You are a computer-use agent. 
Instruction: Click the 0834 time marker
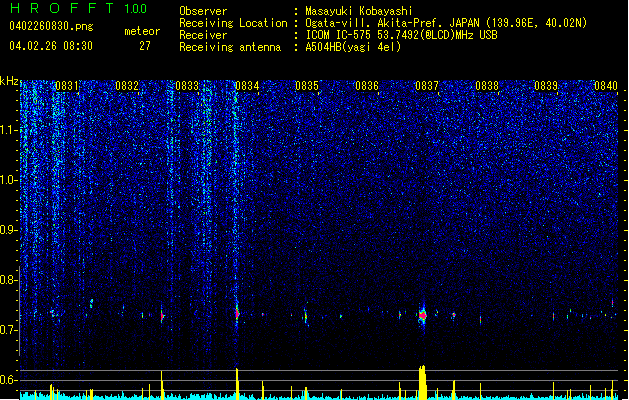pos(247,86)
